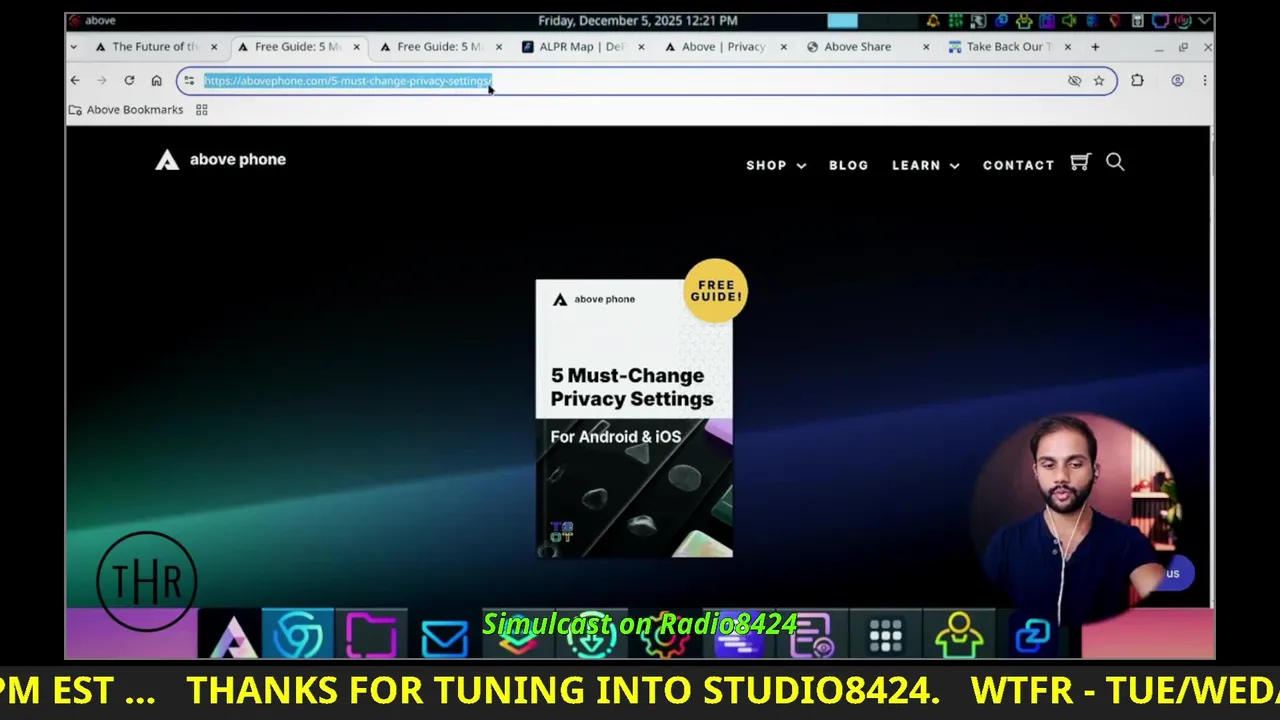Expand the LEARN menu
Screen dimensions: 1280x720
click(926, 165)
